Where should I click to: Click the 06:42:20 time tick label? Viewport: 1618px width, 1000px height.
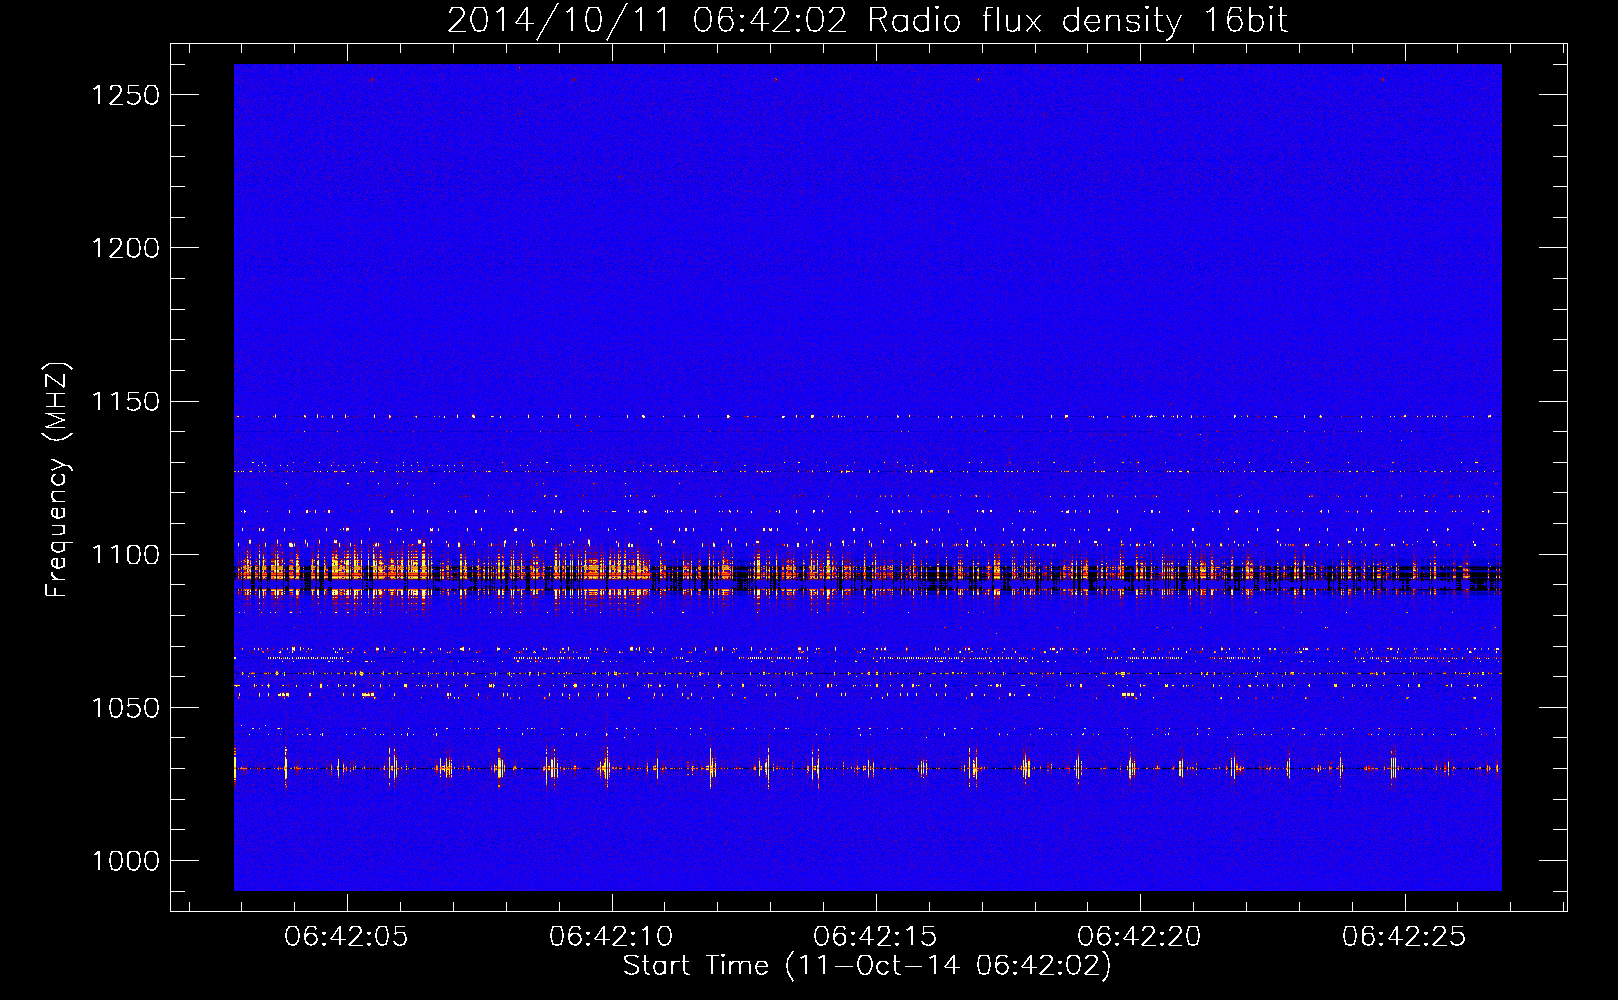click(x=1139, y=937)
